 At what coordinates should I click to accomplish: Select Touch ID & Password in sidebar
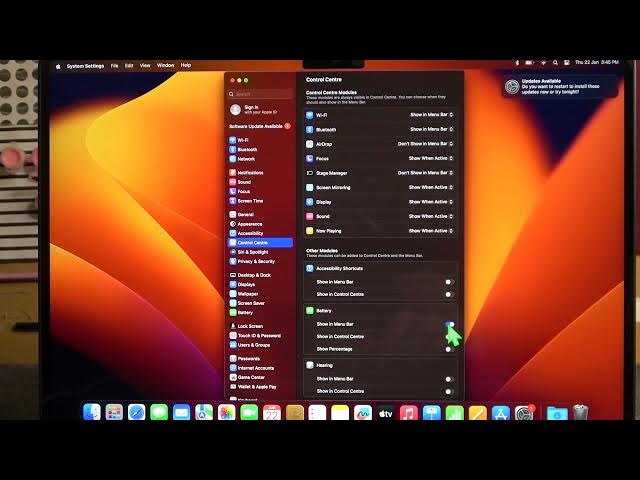(260, 336)
